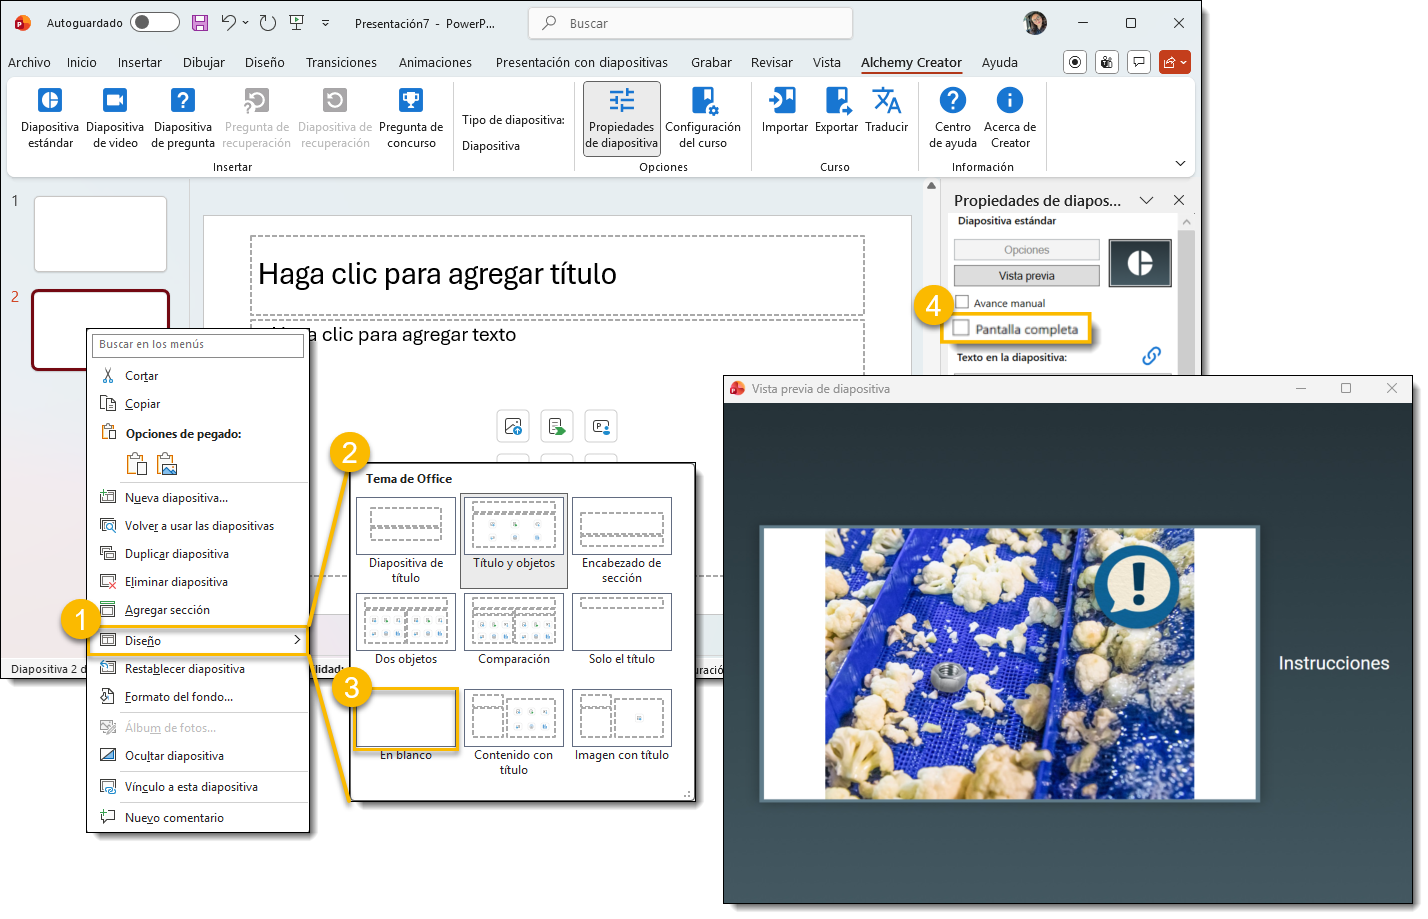Screen dimensions: 1428x919
Task: Open Configuración del curso
Action: point(703,117)
